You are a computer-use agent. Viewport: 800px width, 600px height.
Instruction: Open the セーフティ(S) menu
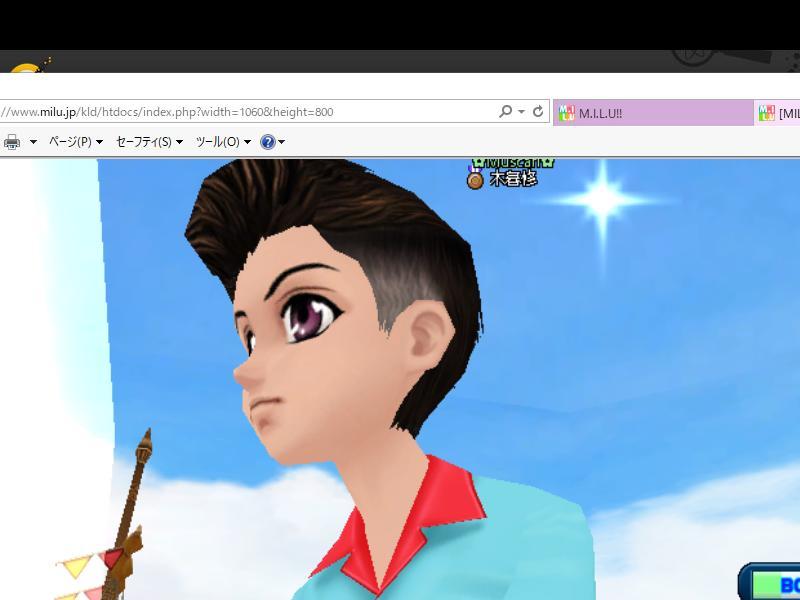[x=149, y=142]
